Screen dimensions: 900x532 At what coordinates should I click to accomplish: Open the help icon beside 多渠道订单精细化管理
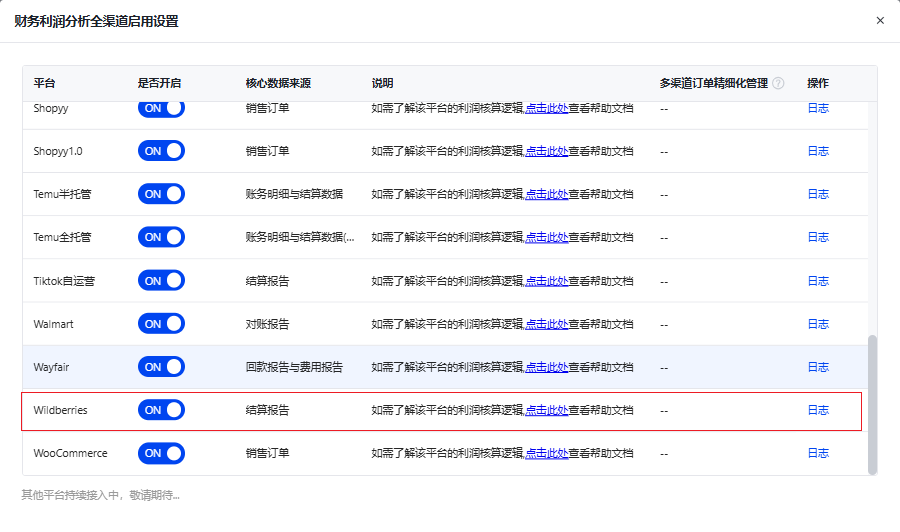tap(778, 83)
